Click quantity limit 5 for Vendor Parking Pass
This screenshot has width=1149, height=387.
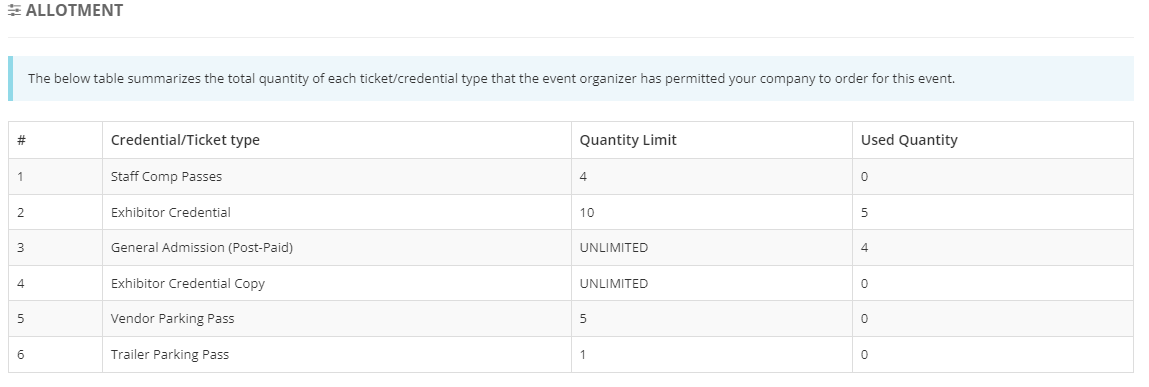(x=583, y=319)
